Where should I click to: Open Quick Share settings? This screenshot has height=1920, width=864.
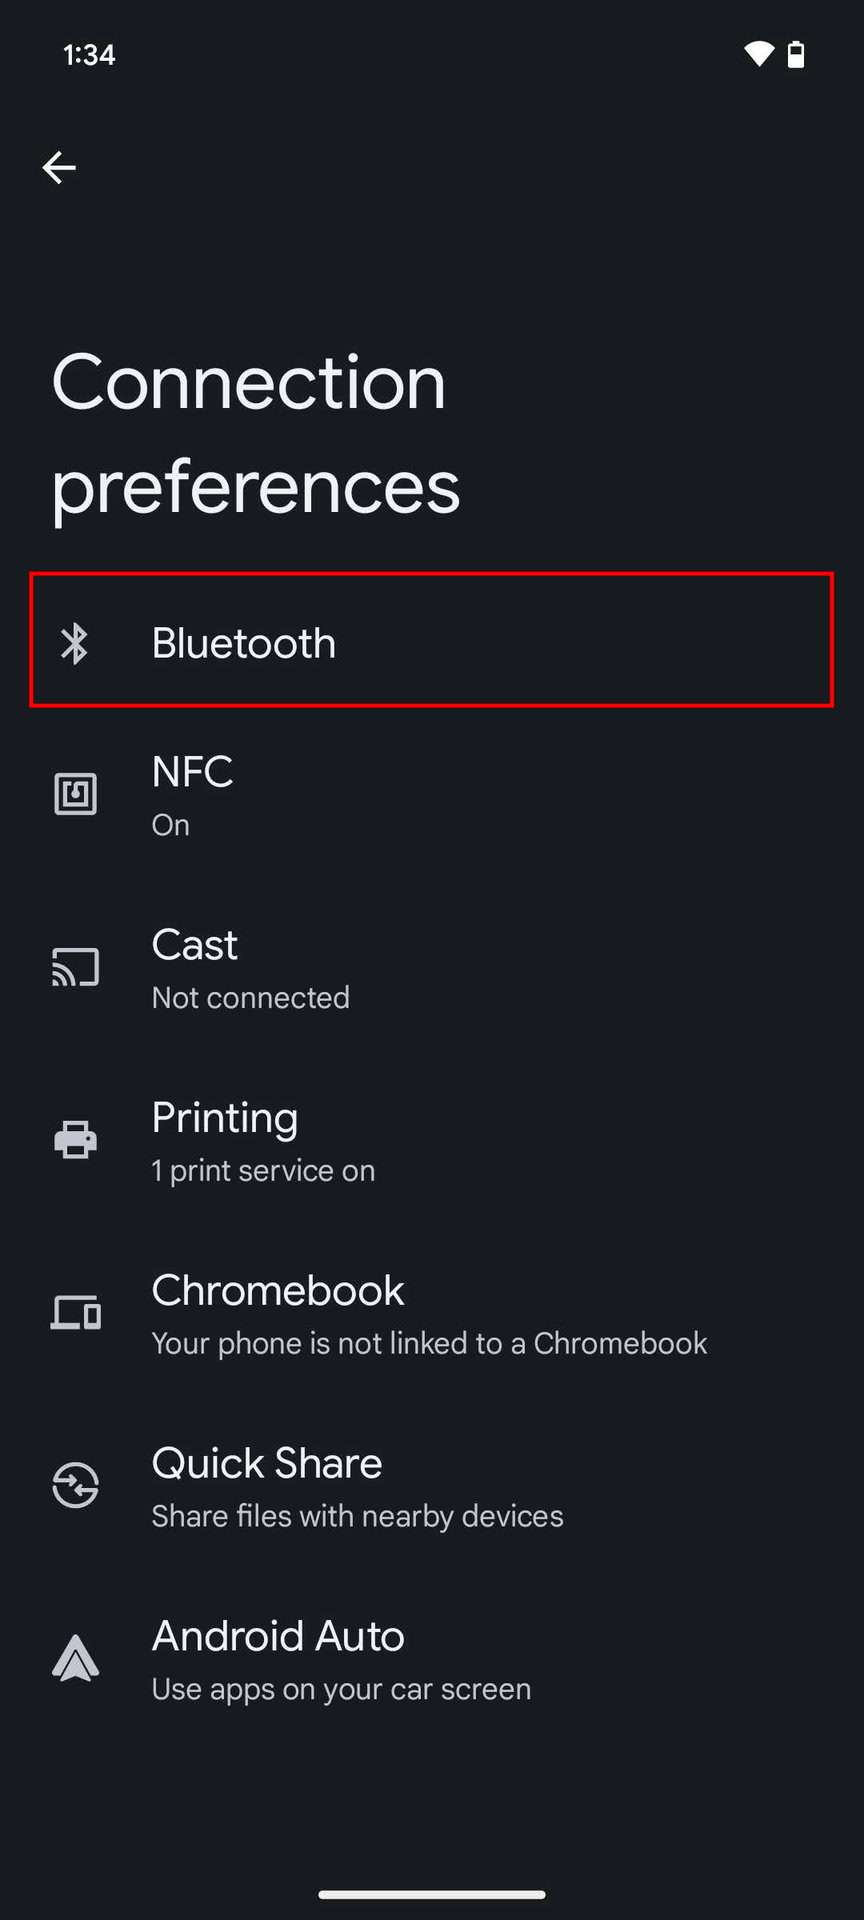coord(267,1464)
